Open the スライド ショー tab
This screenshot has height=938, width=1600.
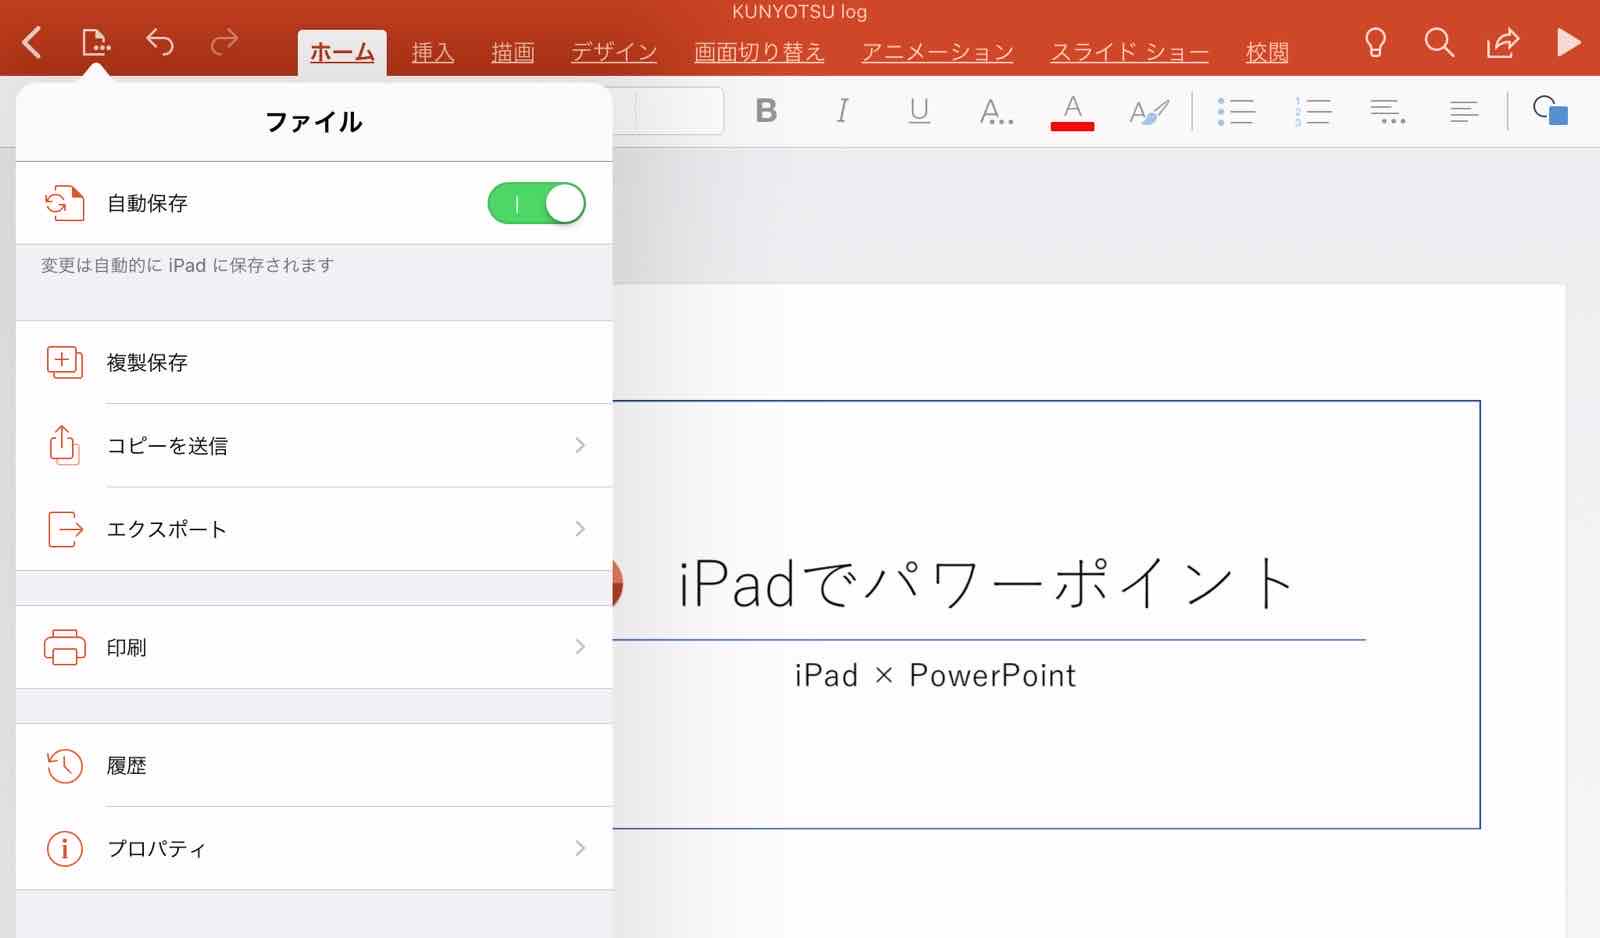(x=1130, y=52)
